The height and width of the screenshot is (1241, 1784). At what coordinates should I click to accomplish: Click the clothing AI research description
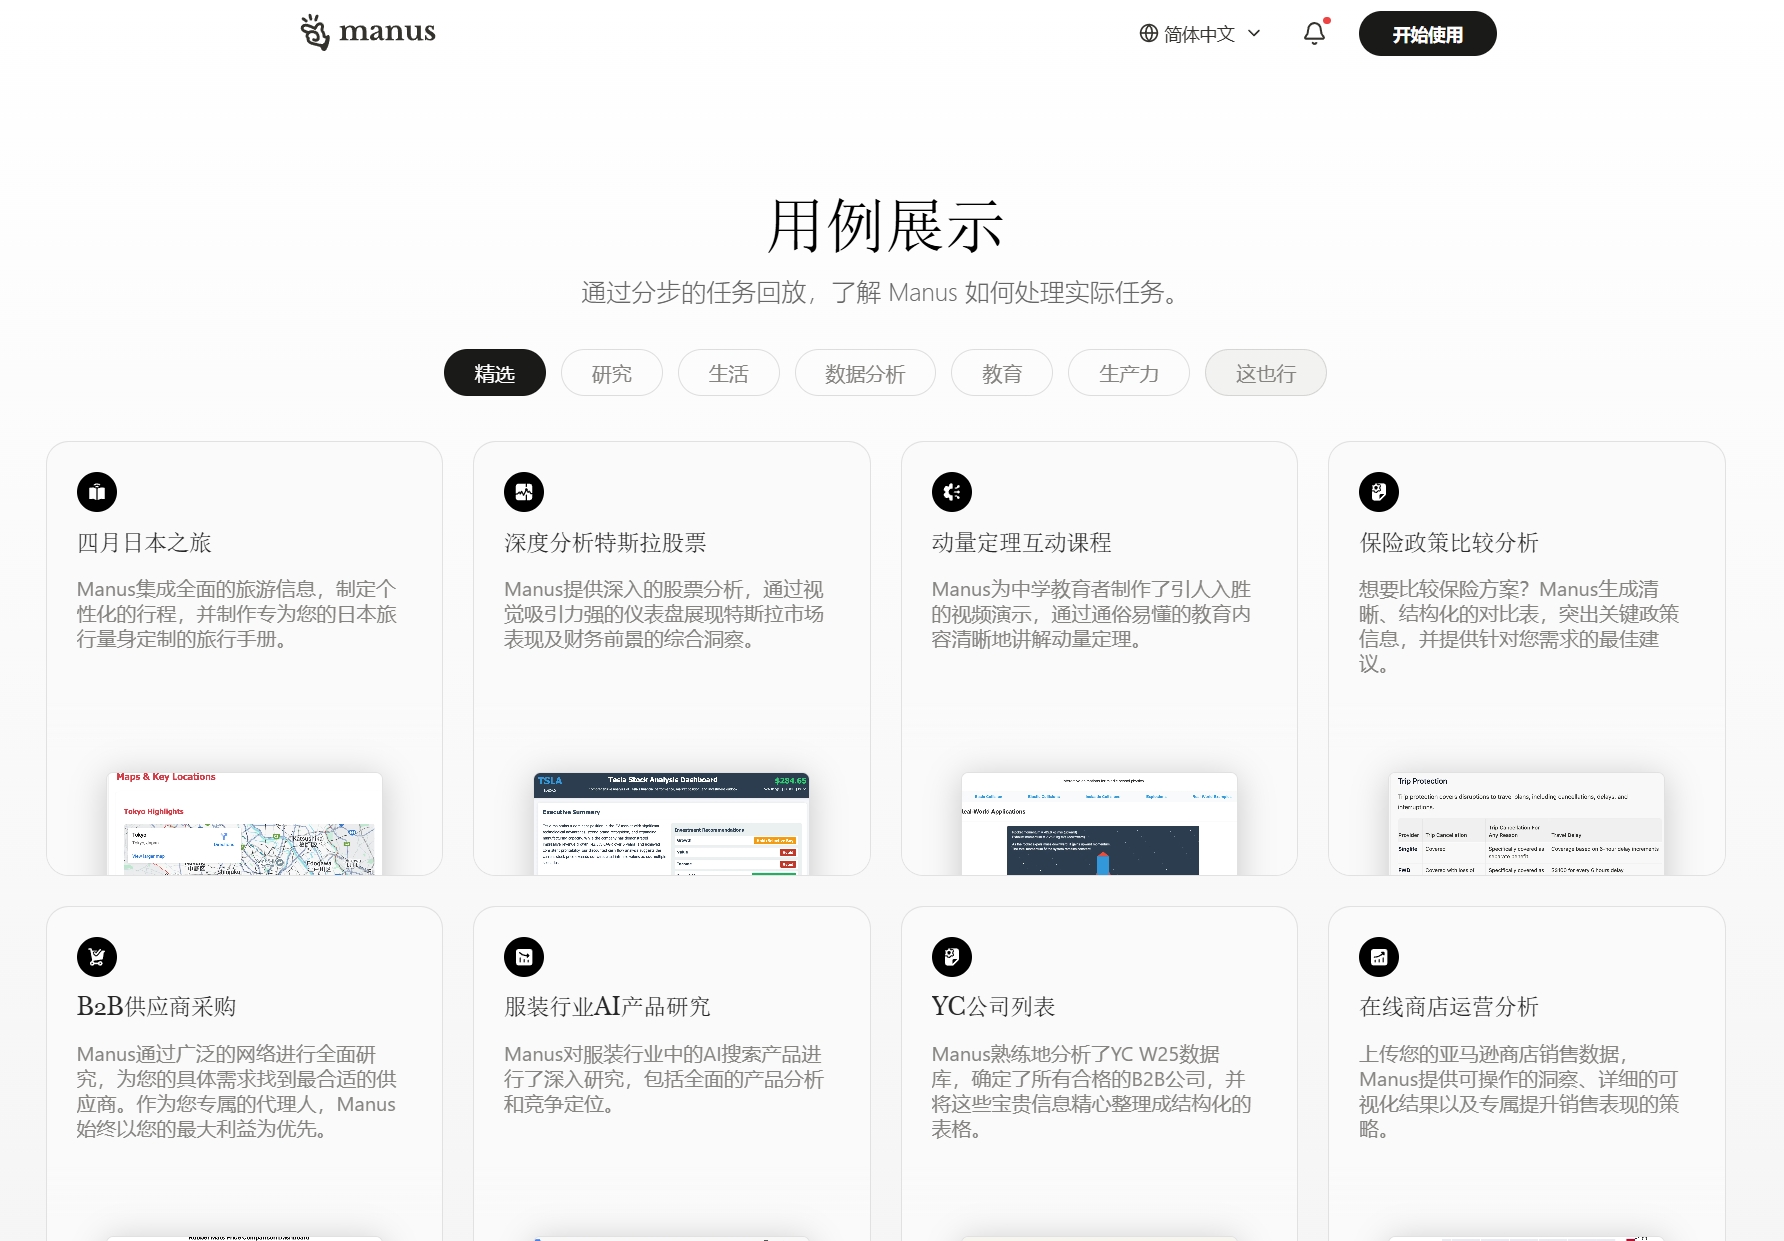coord(664,1079)
